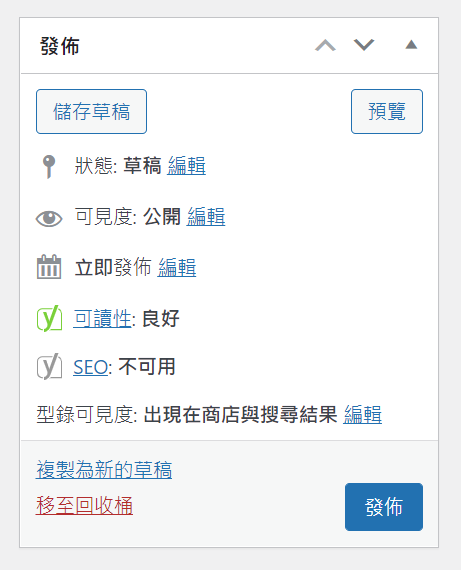
Task: Click the blue 發佈 publish button
Action: 384,507
